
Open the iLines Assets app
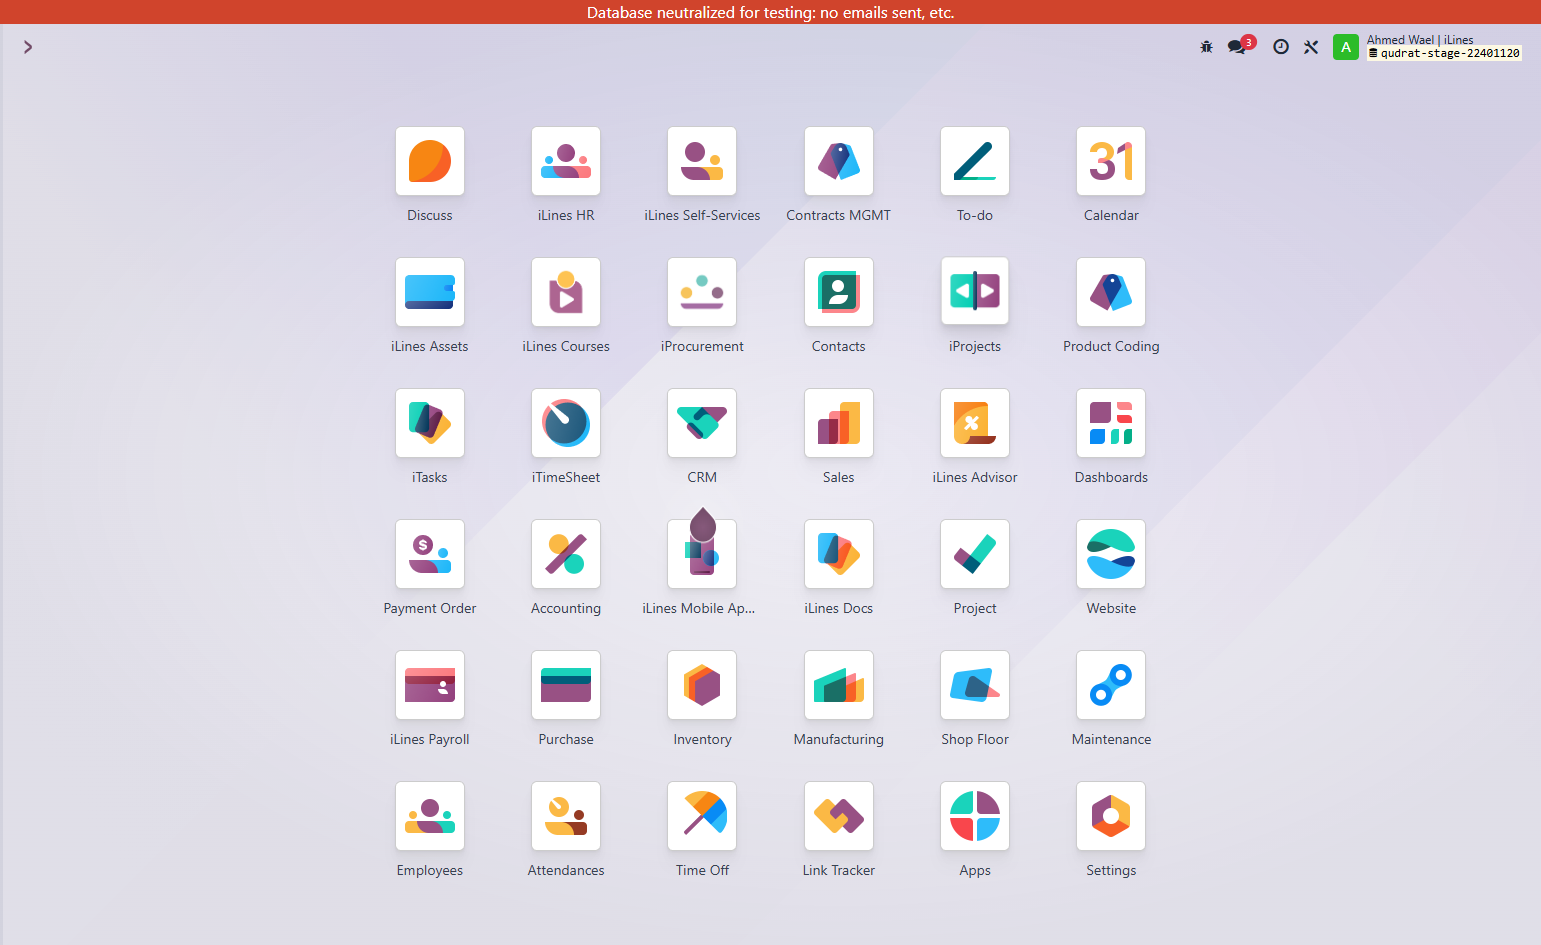(x=430, y=292)
